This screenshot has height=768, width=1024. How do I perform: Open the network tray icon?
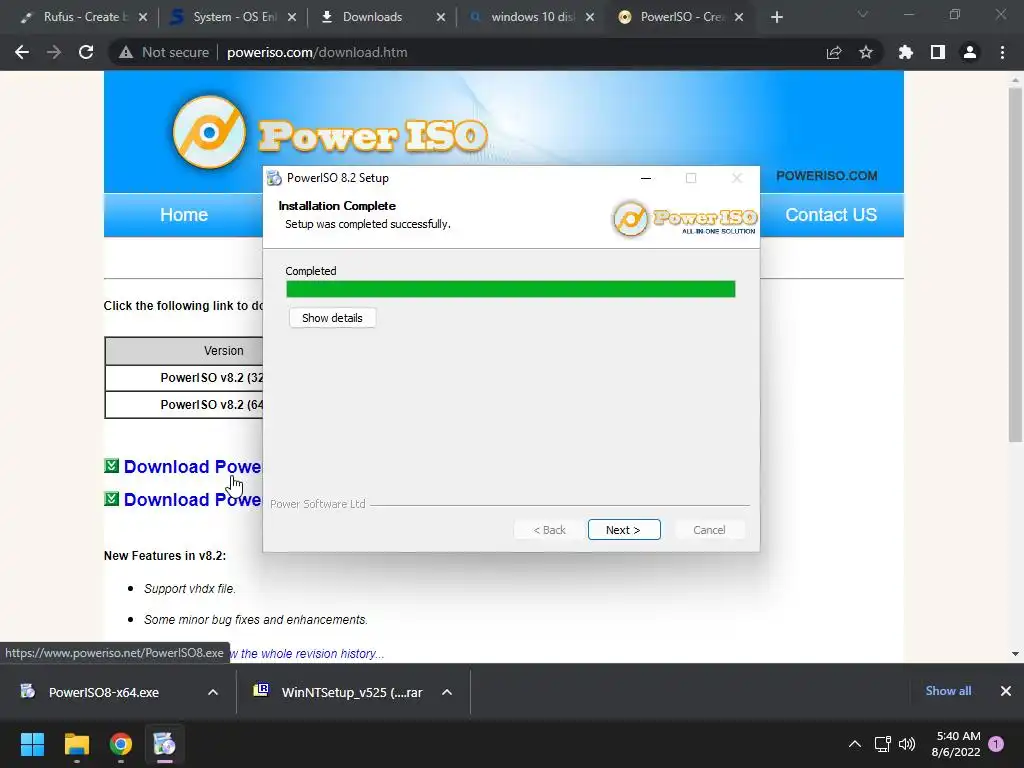pyautogui.click(x=883, y=744)
